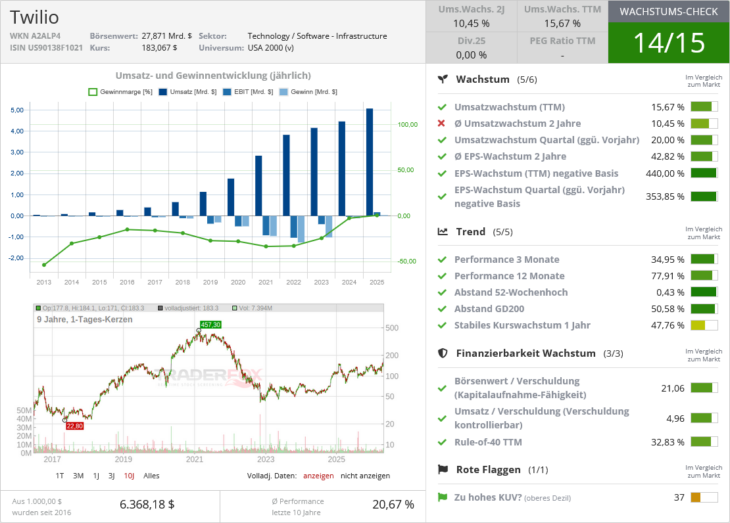Screen dimensions: 730x523
Task: Click the Ums.Wachs. 2J value 10,45 %
Action: 471,23
